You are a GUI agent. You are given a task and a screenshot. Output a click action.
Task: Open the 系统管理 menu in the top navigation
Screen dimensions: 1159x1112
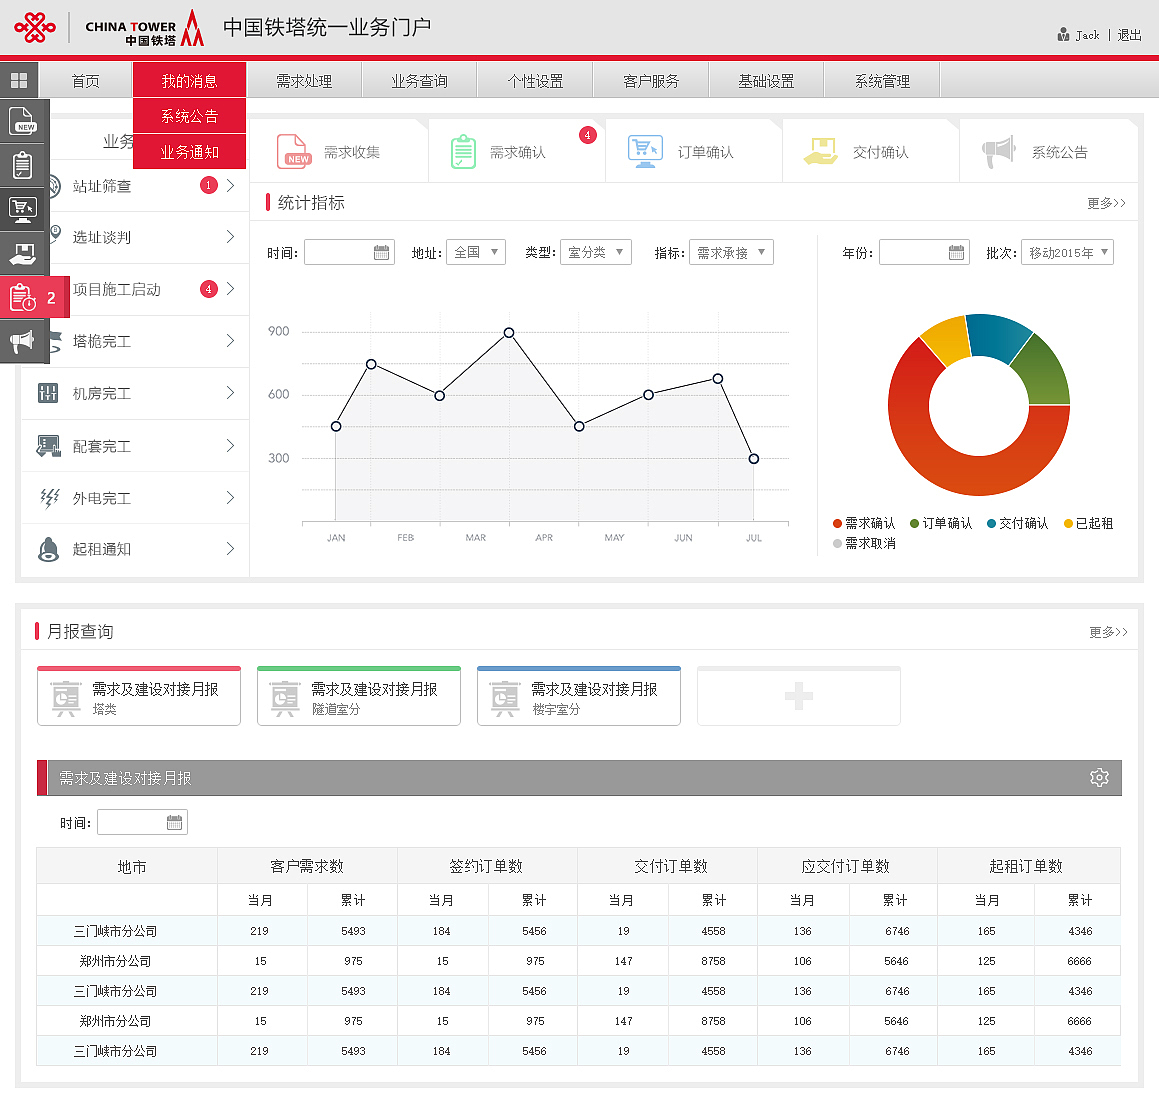(880, 80)
